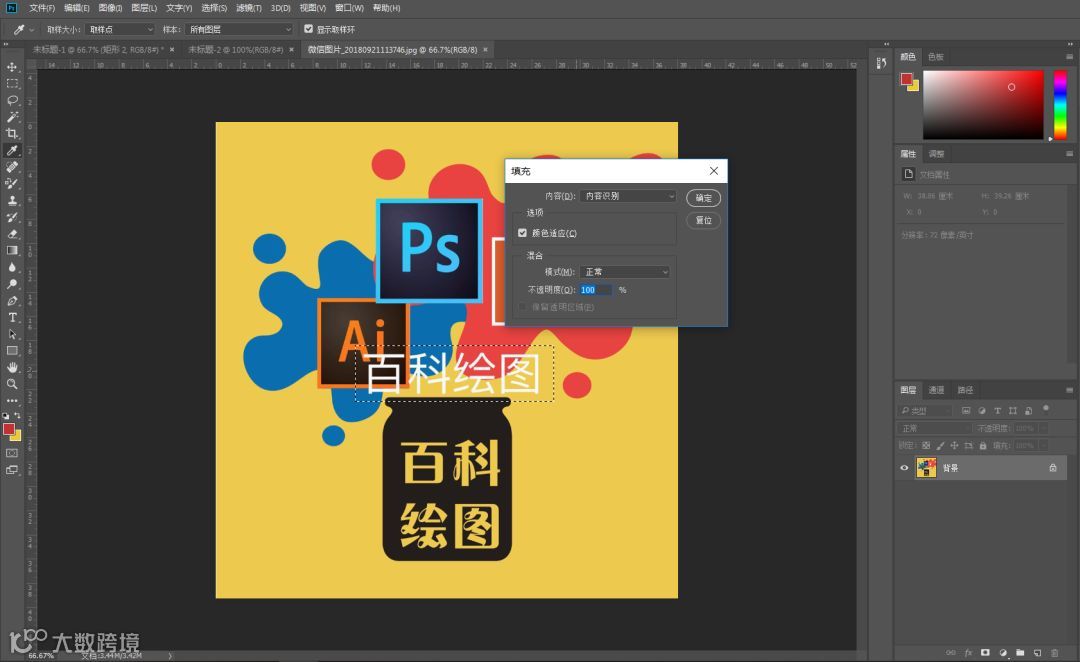
Task: Switch to 通道 tab
Action: pos(936,390)
